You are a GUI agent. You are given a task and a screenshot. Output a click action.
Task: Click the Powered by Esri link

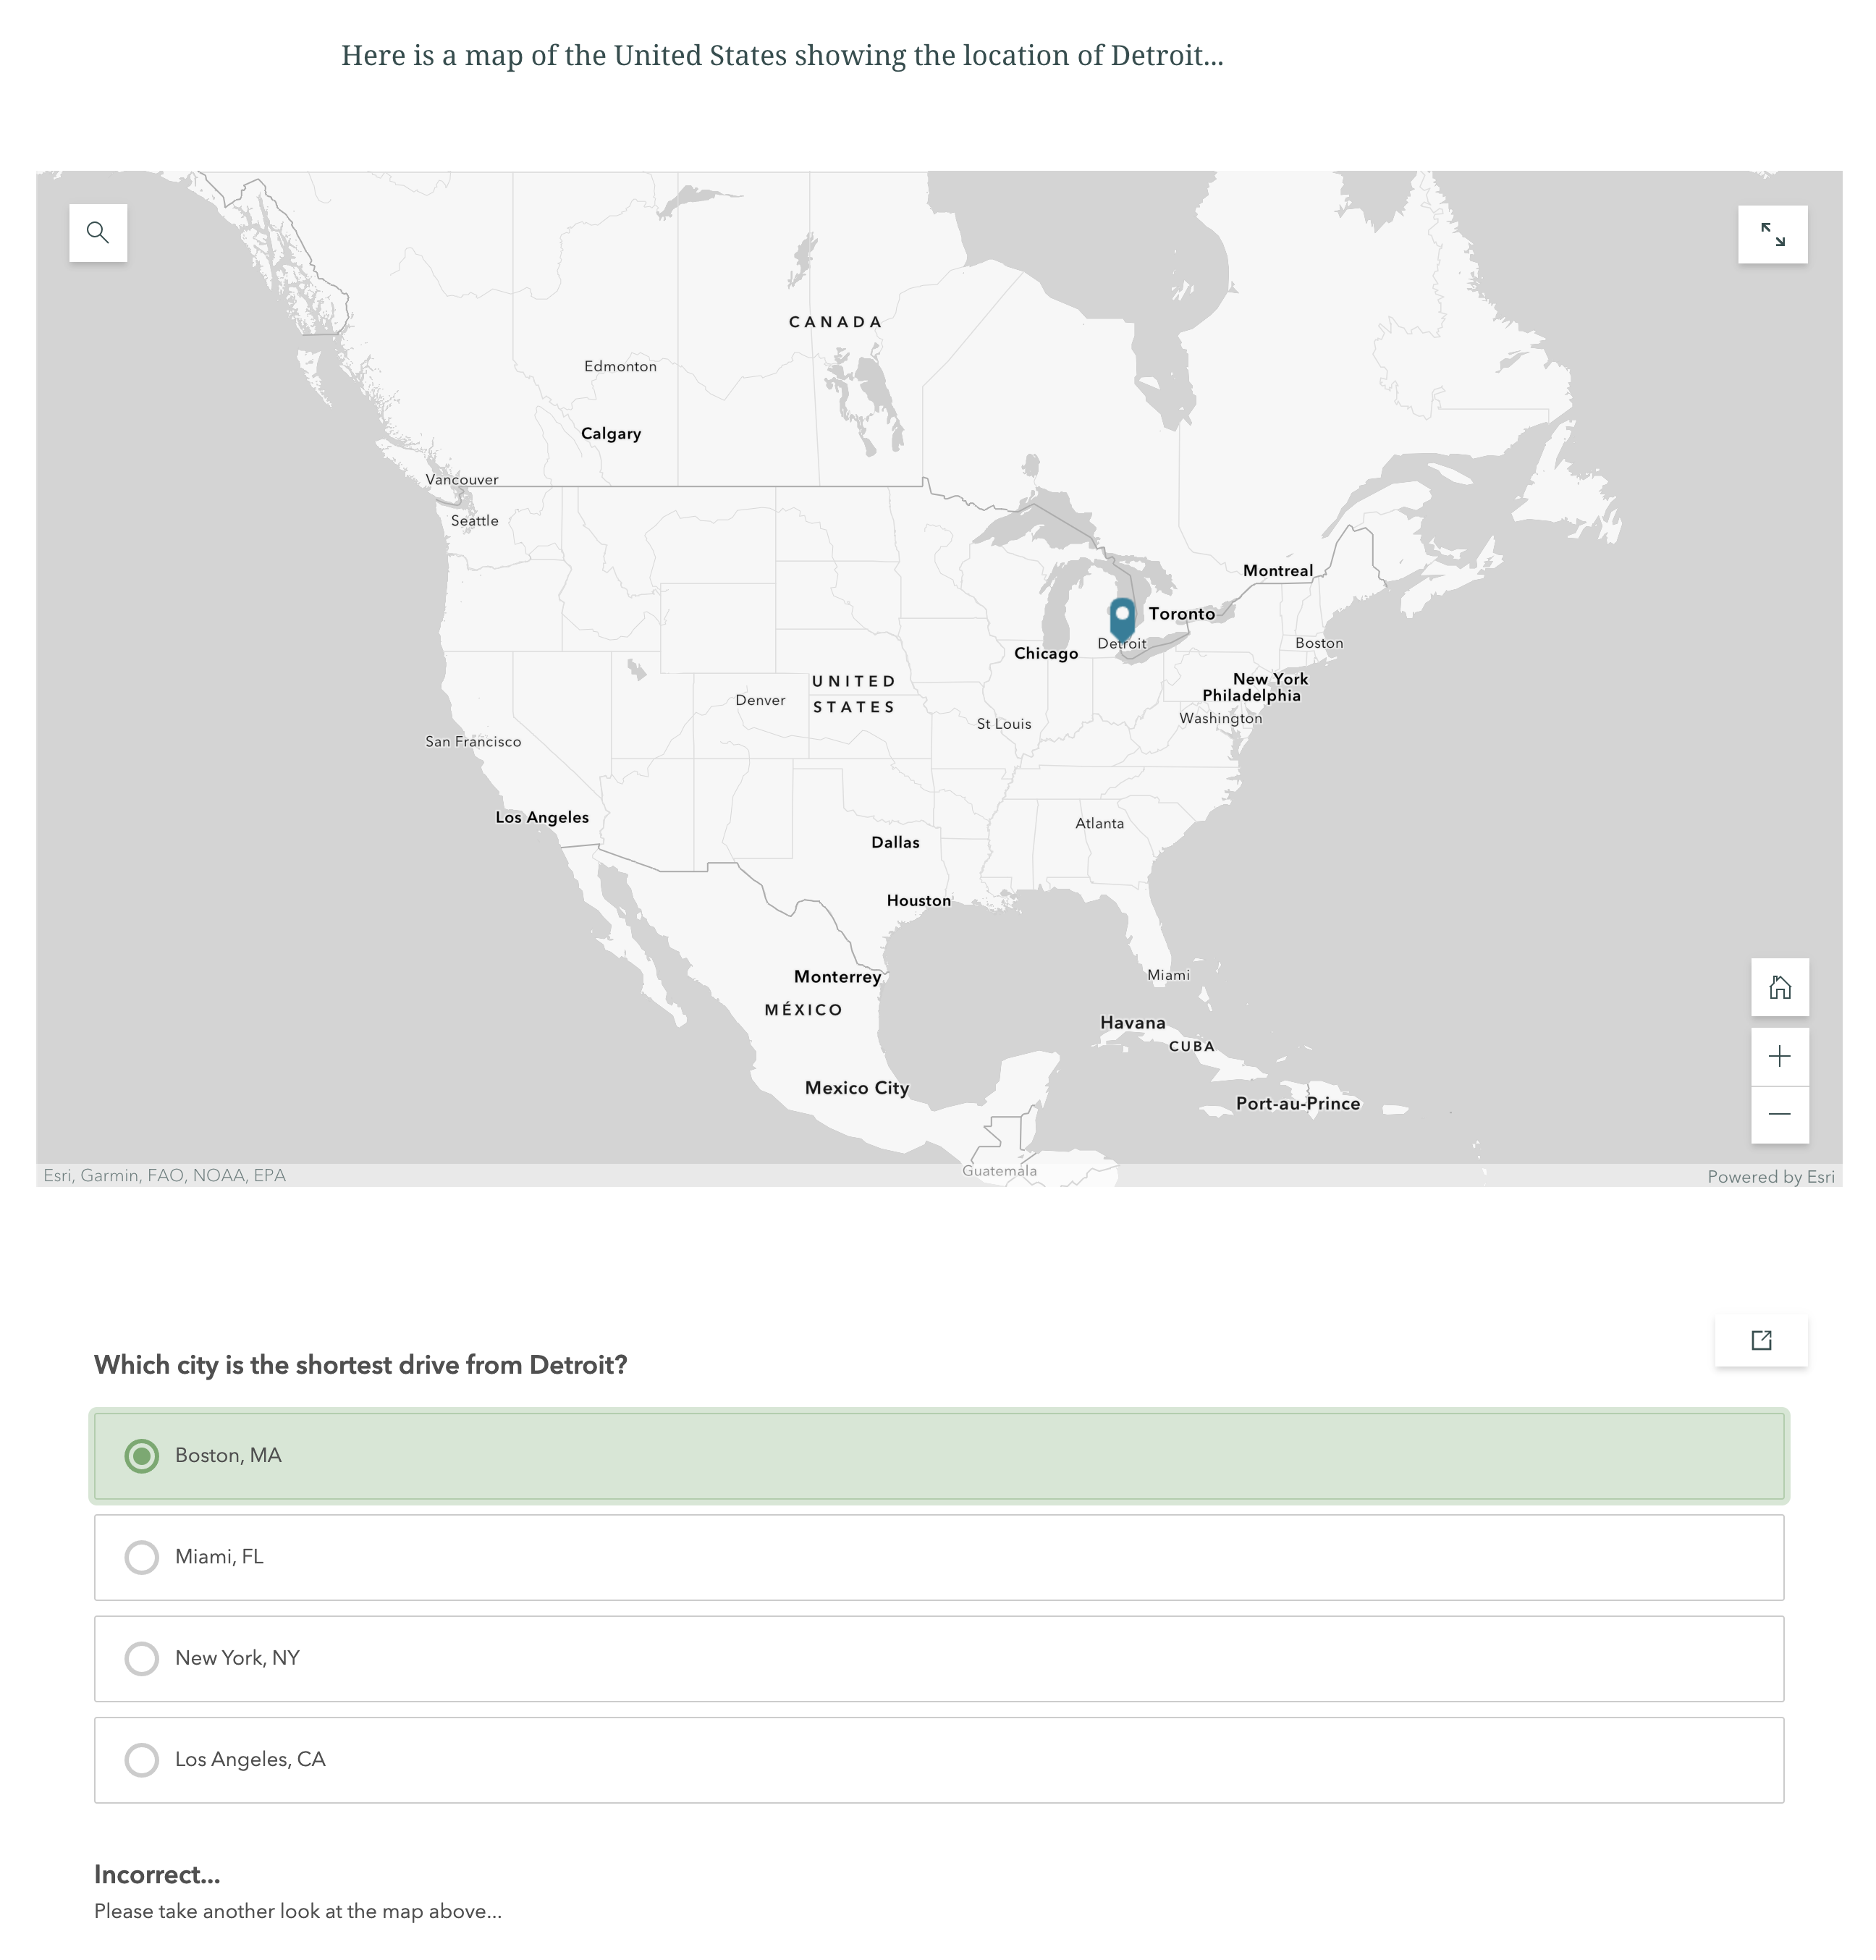coord(1770,1177)
